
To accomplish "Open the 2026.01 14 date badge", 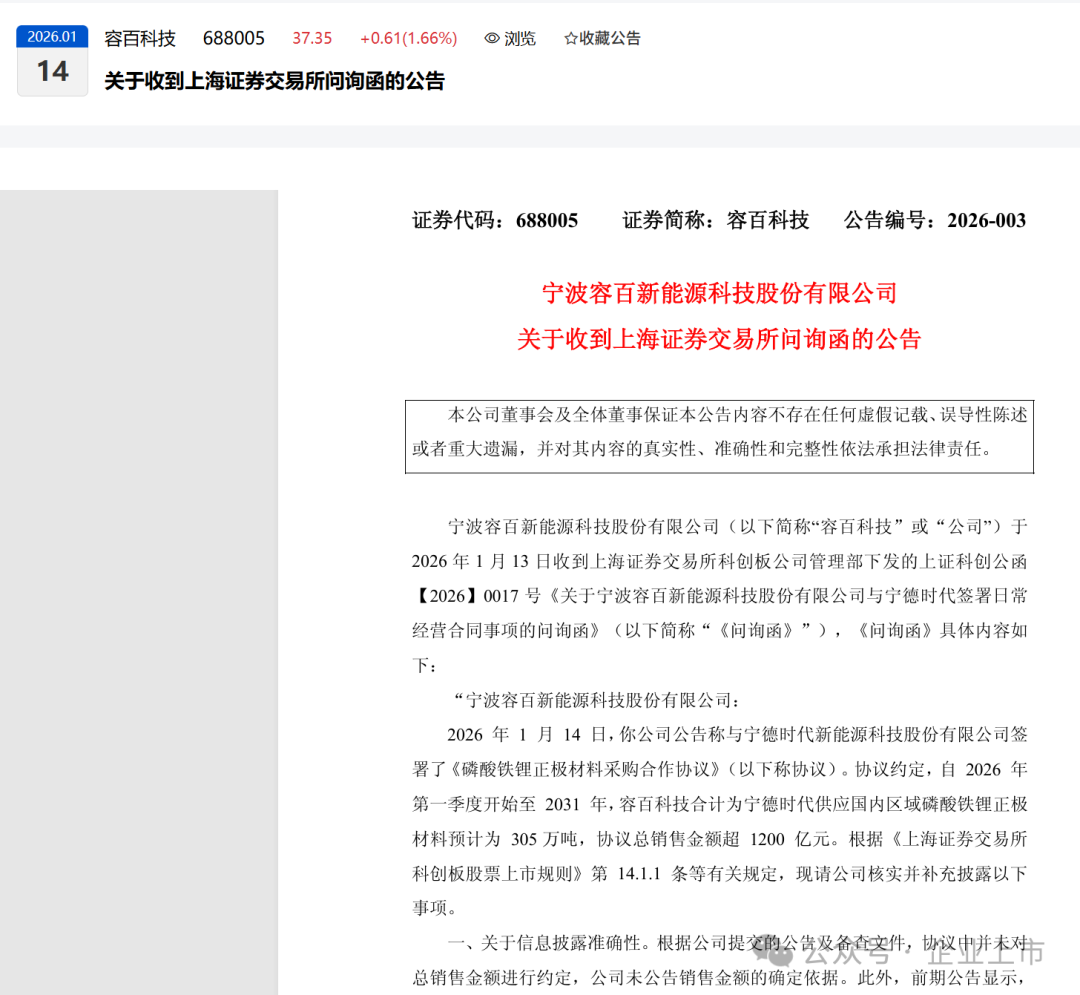I will pyautogui.click(x=52, y=61).
